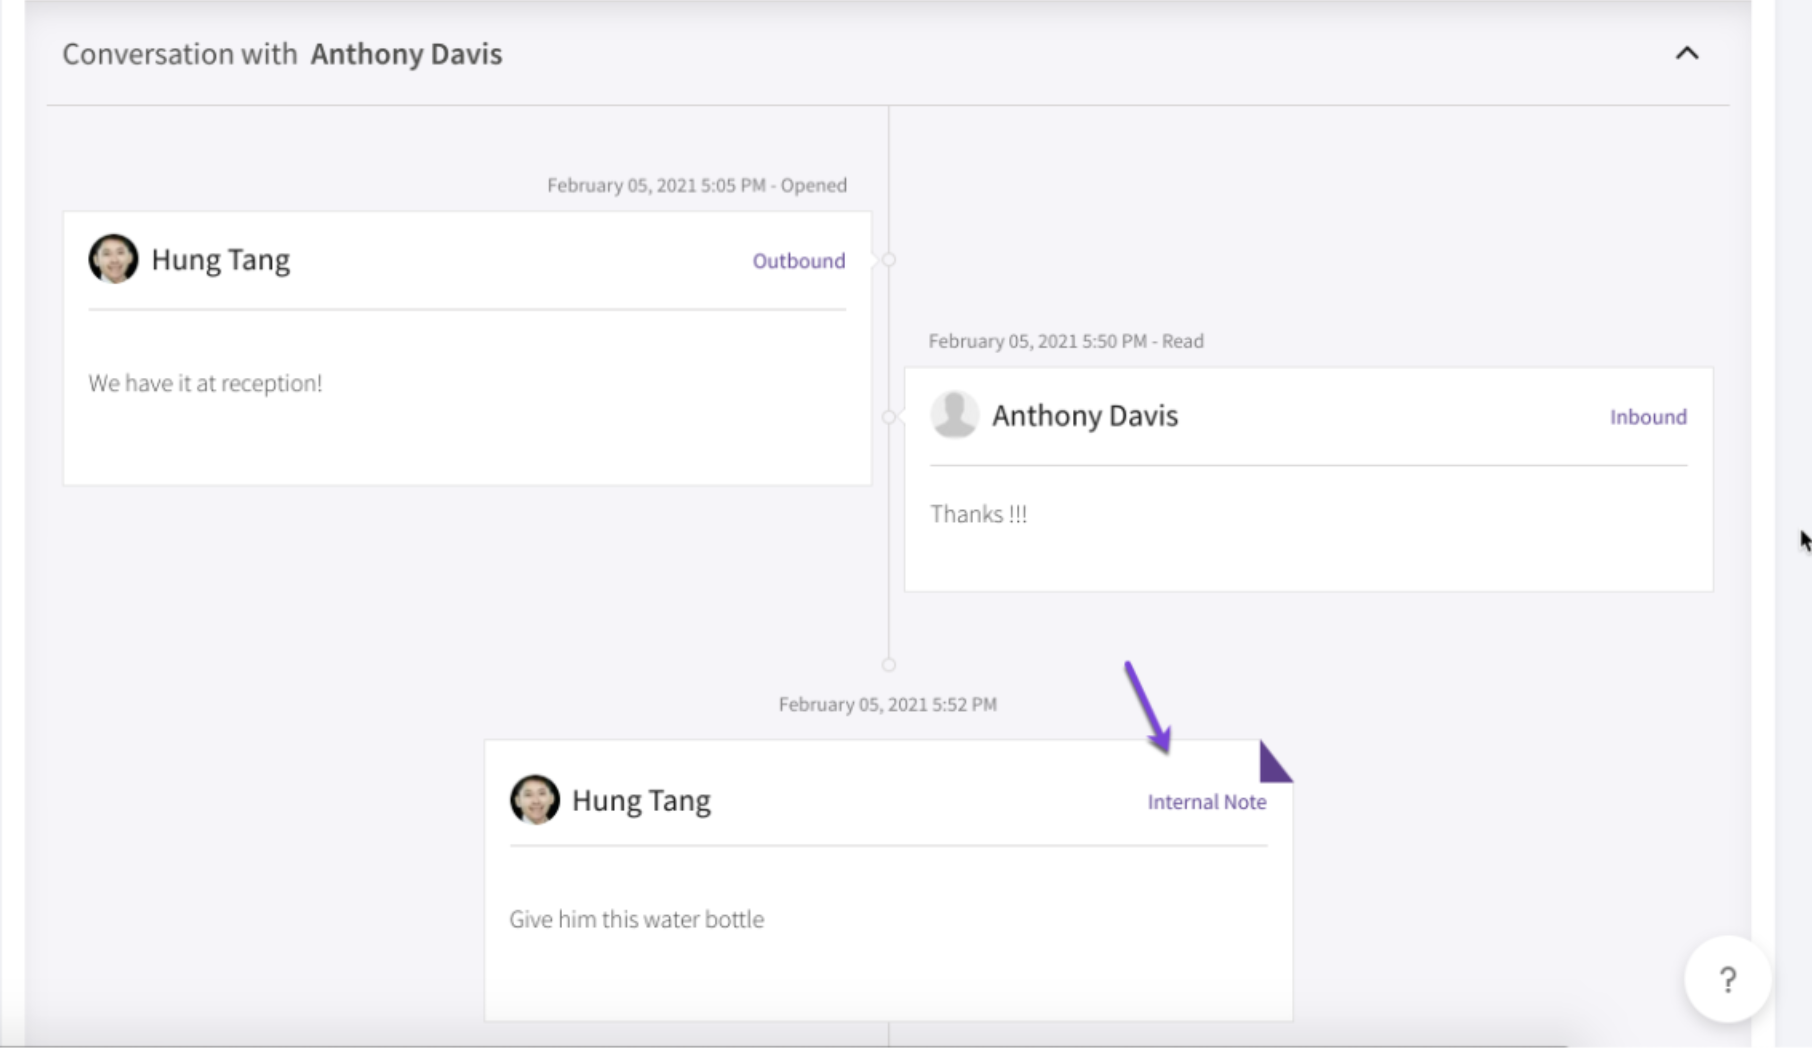Click the "Give him this water bottle" note text
The height and width of the screenshot is (1052, 1812).
(x=636, y=919)
